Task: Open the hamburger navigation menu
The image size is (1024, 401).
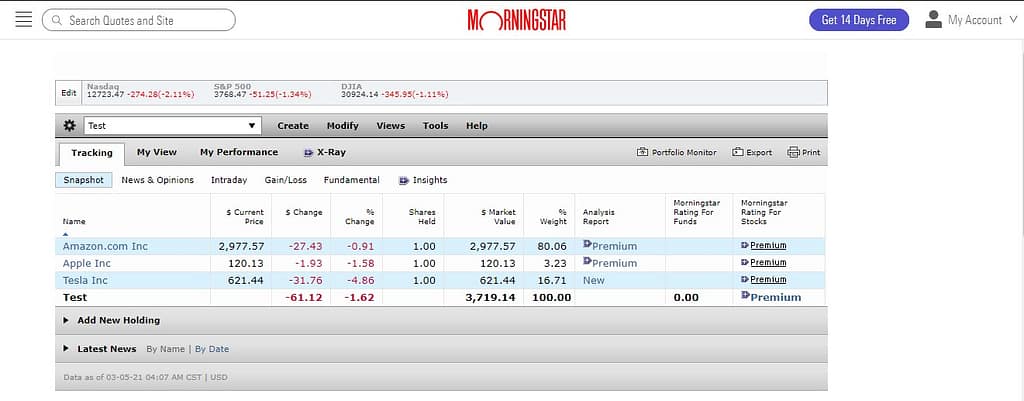Action: click(x=24, y=20)
